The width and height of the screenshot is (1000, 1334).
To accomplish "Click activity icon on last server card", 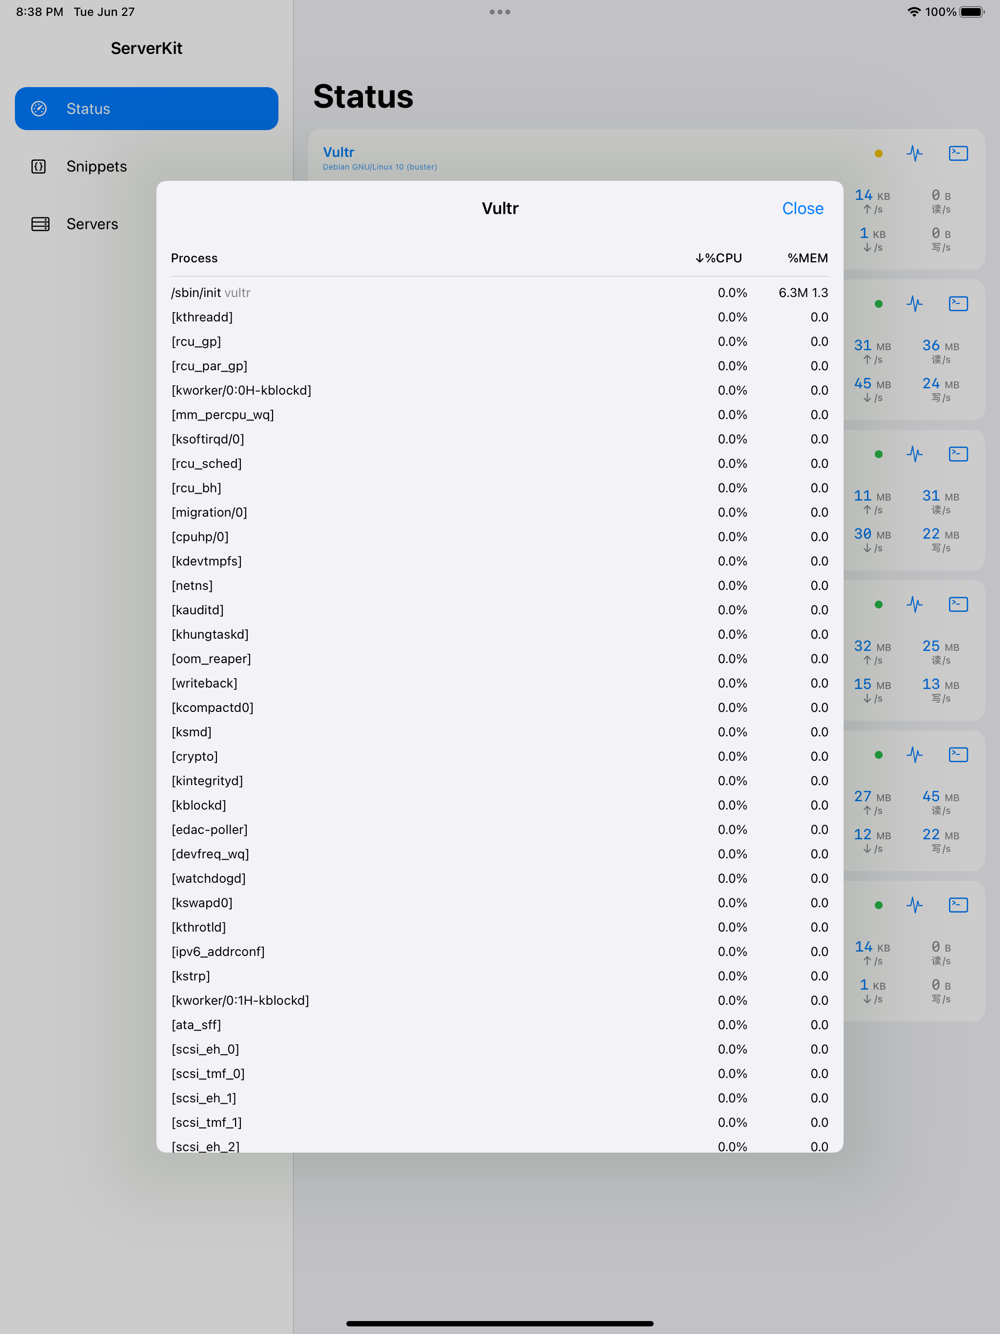I will tap(915, 905).
